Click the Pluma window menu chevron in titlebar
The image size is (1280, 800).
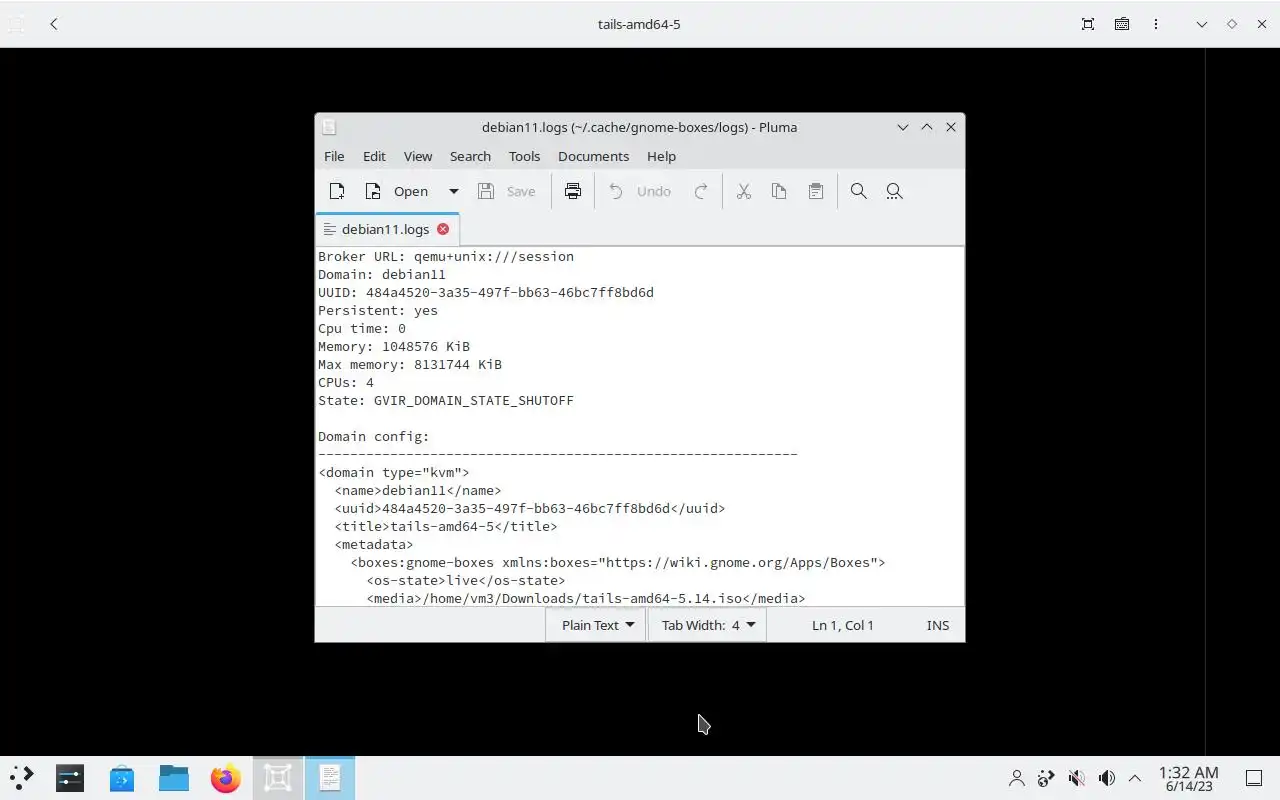(902, 127)
